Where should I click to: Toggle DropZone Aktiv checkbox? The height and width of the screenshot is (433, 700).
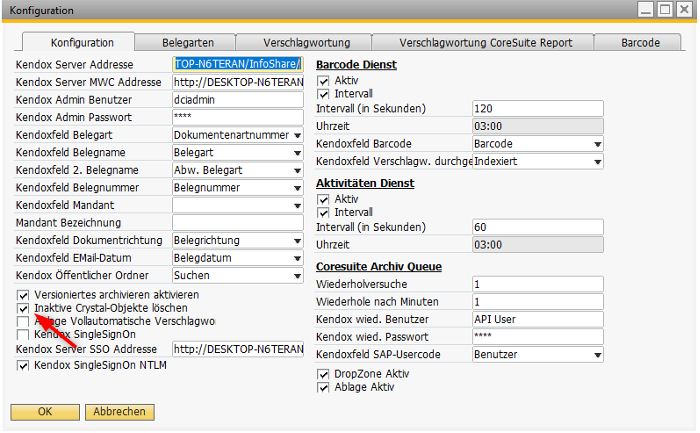tap(323, 374)
